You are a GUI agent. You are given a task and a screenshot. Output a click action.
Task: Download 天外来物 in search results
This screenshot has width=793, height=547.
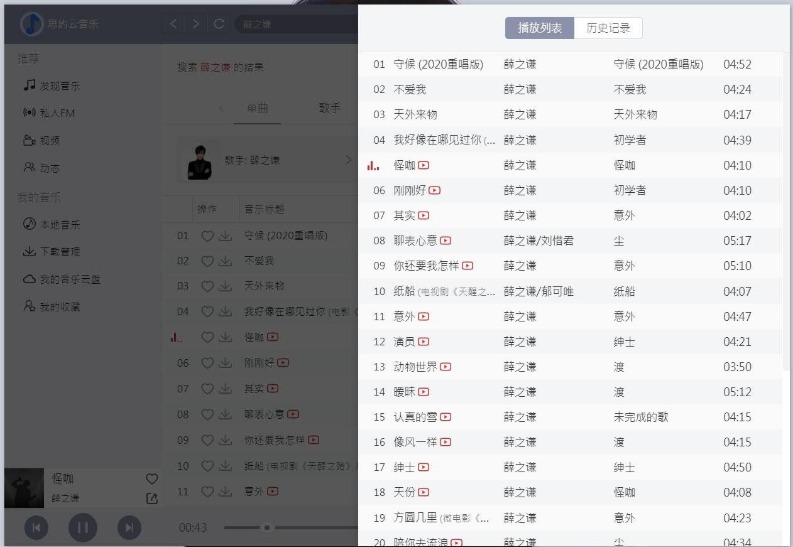point(226,286)
